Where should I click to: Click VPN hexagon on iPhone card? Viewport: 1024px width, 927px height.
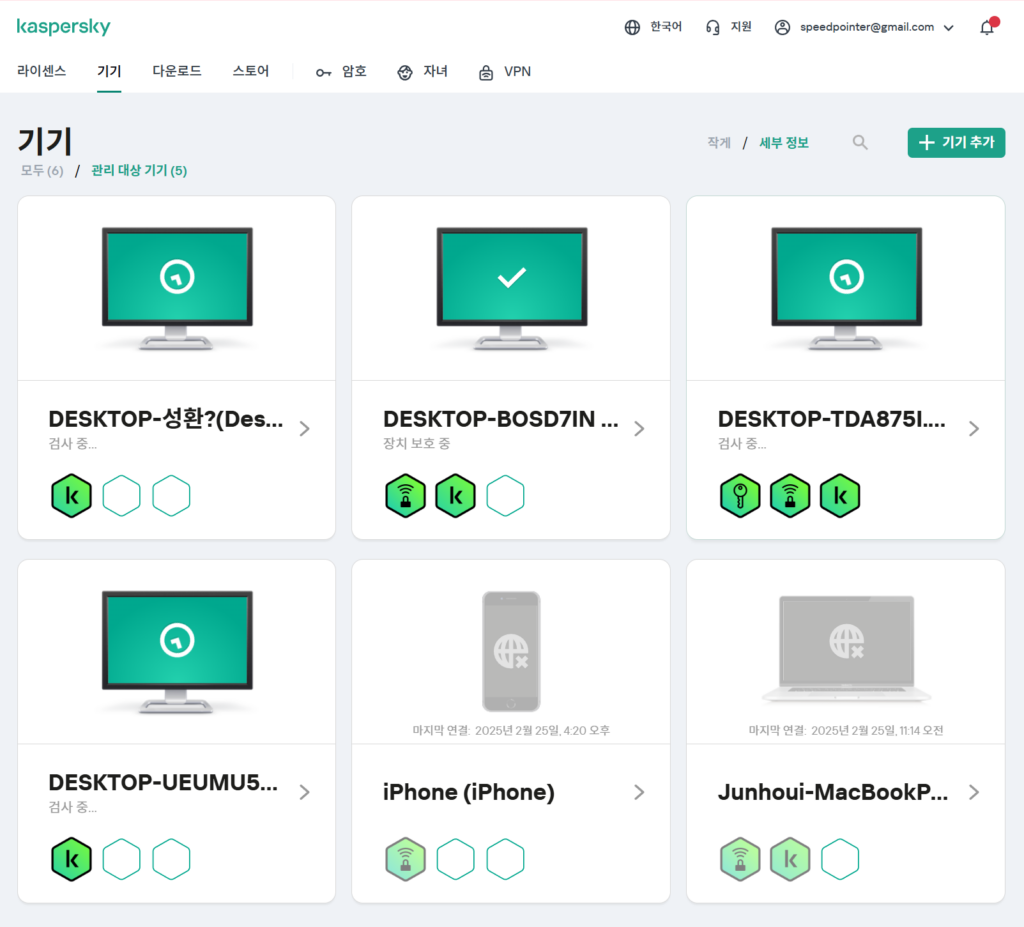(406, 859)
